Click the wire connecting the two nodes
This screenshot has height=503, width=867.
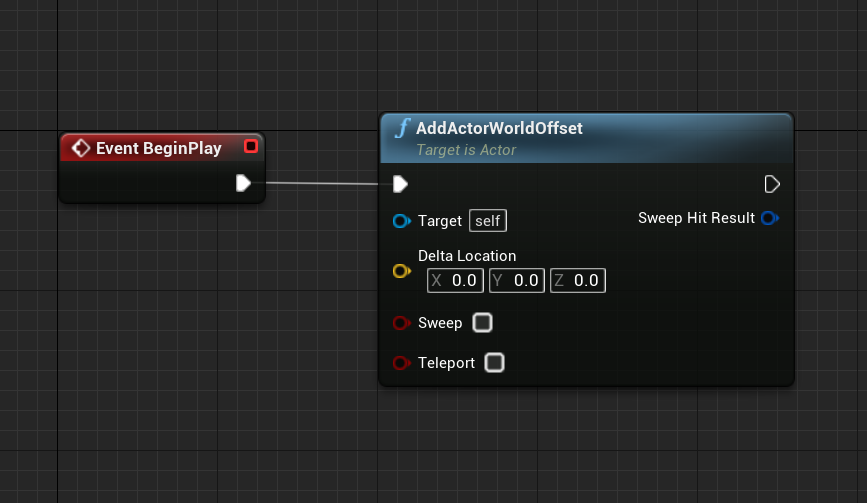pyautogui.click(x=320, y=183)
